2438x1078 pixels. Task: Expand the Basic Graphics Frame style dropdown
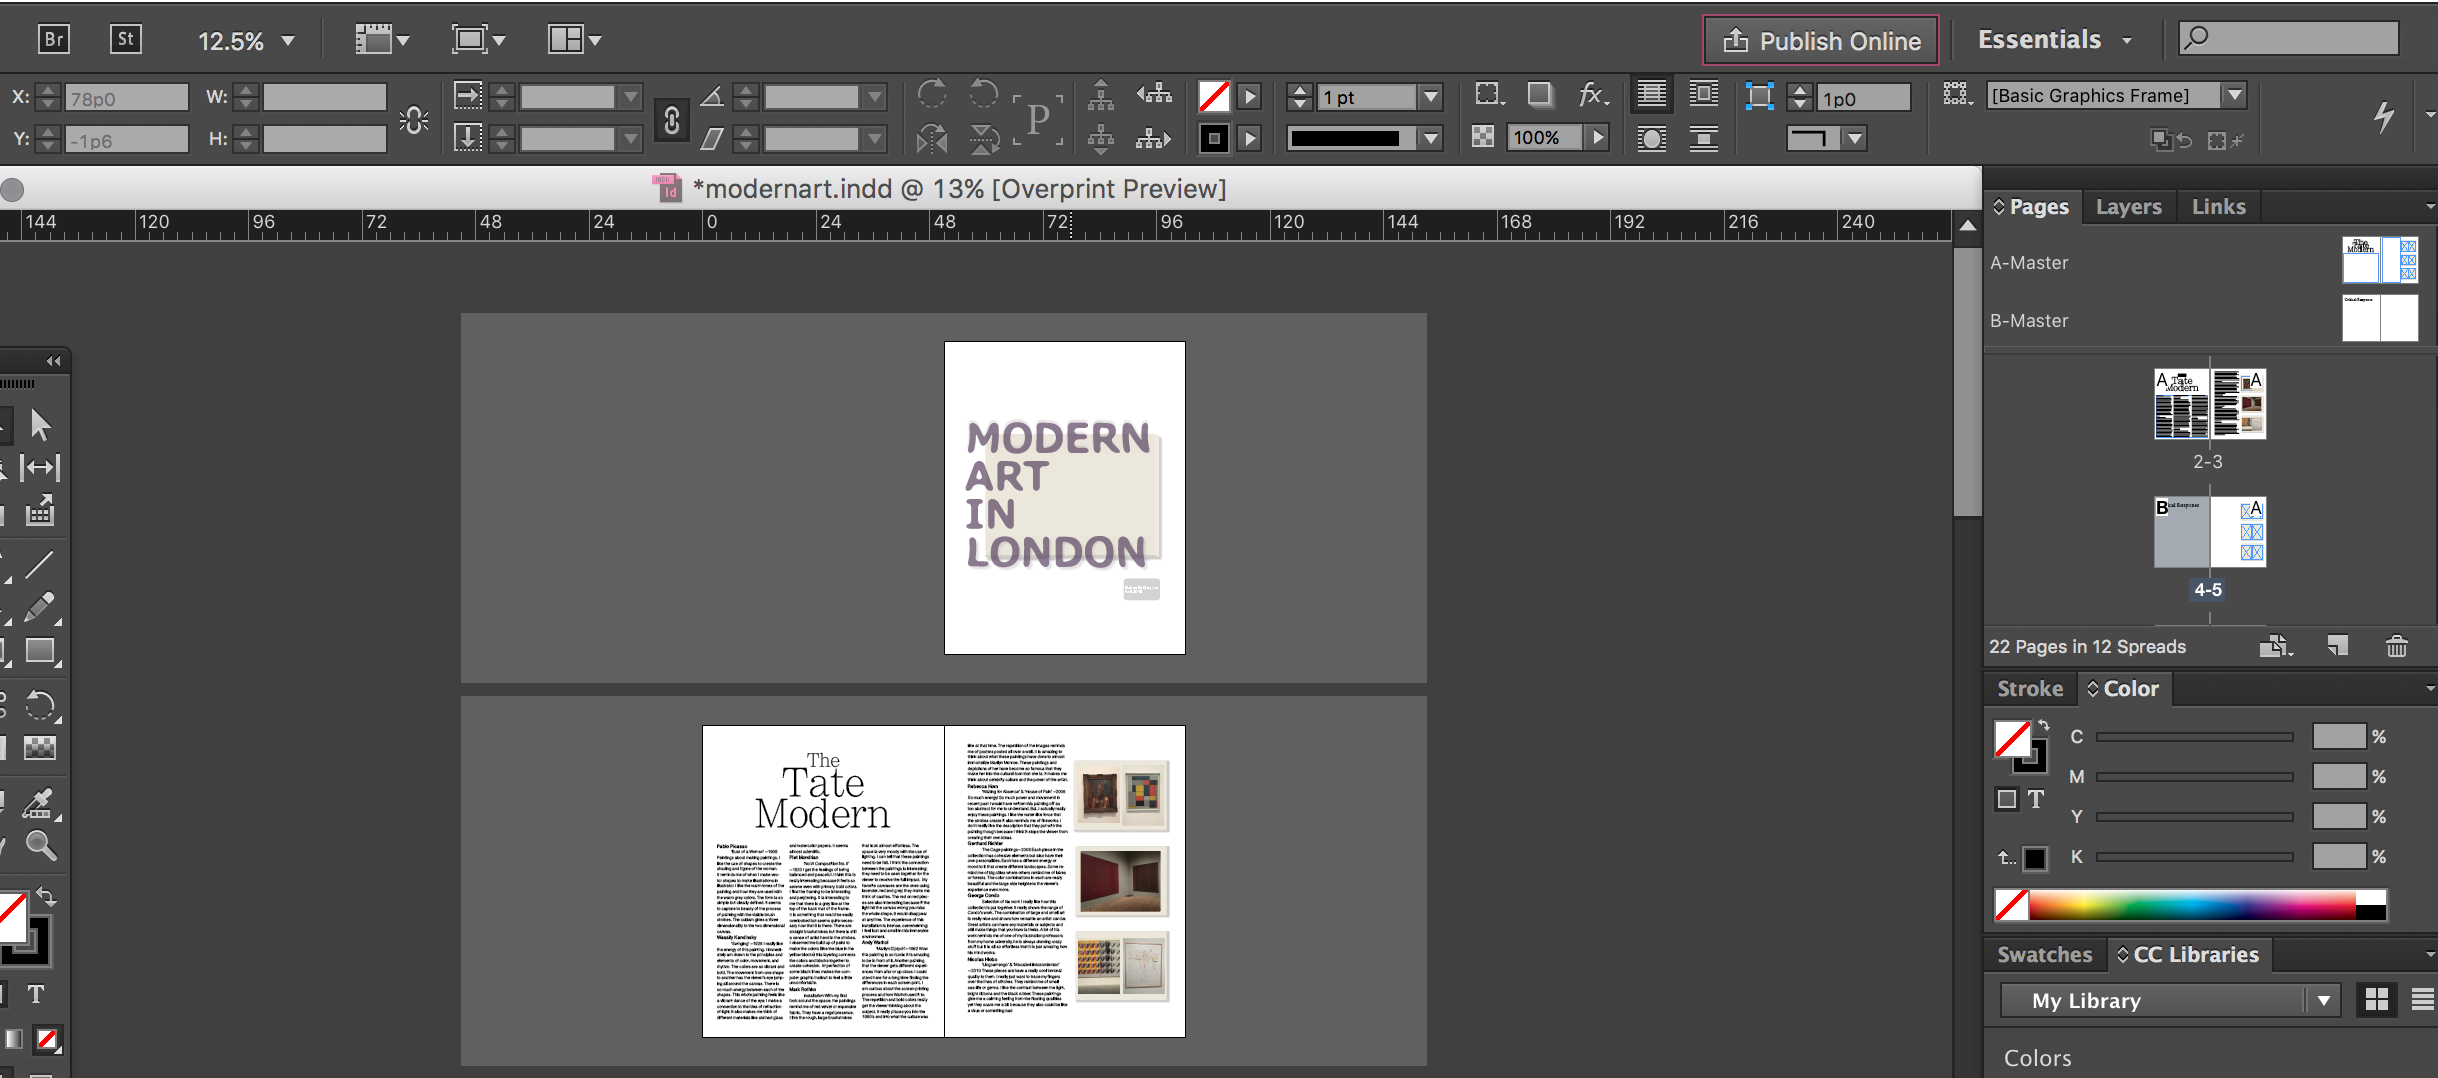[2234, 95]
